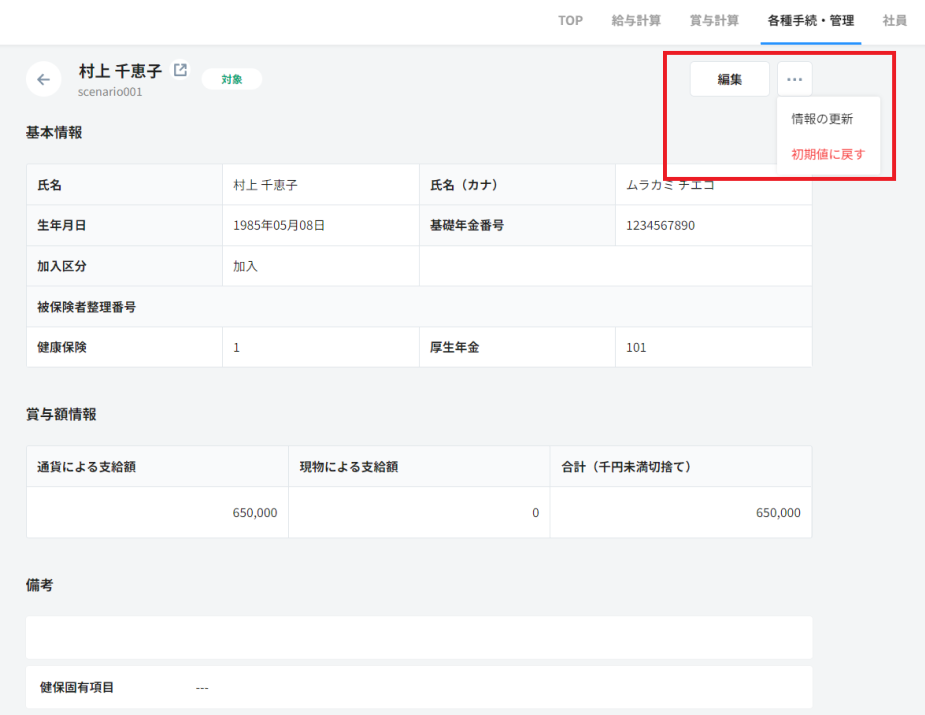Choose 初期値に戻す in the dropdown menu

pos(828,155)
